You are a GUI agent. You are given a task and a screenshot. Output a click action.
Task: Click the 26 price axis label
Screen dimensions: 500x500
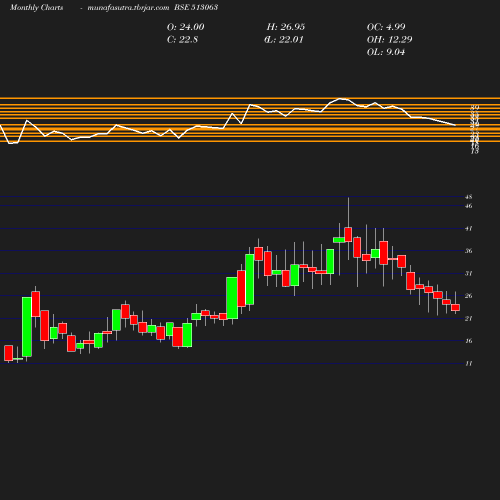(x=469, y=296)
